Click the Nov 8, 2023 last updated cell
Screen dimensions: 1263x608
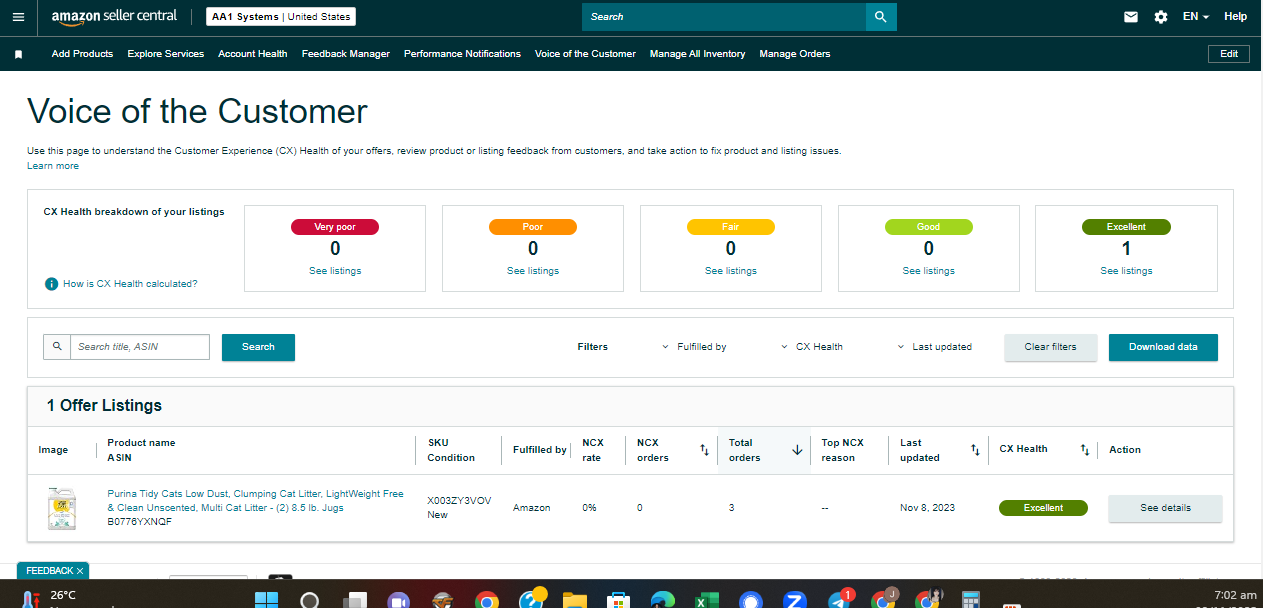[927, 508]
